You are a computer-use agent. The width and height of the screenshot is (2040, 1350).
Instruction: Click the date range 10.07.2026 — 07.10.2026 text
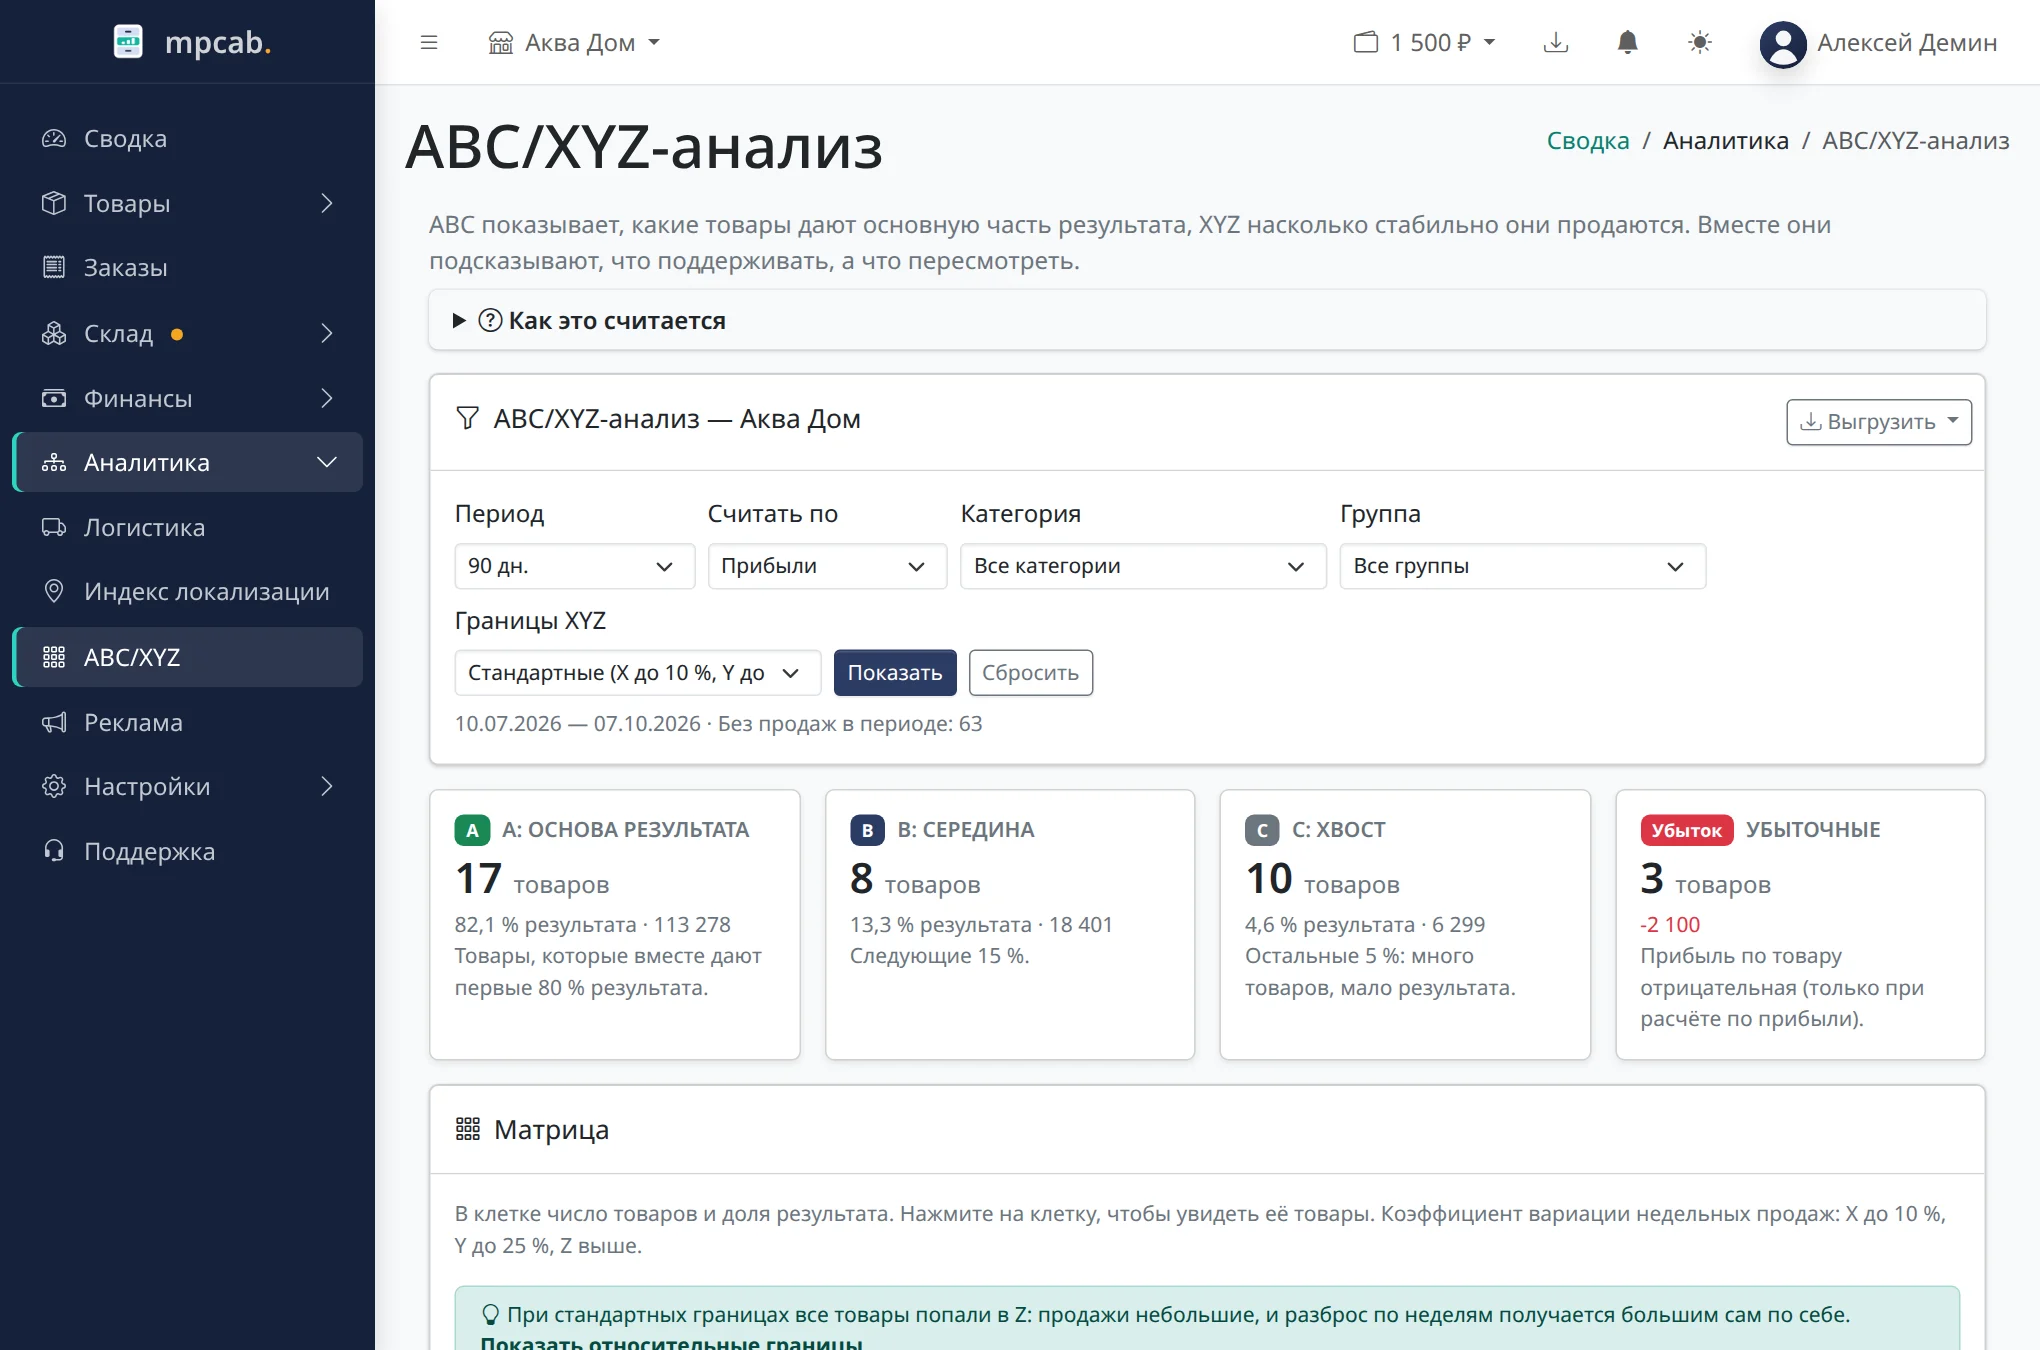[x=578, y=724]
